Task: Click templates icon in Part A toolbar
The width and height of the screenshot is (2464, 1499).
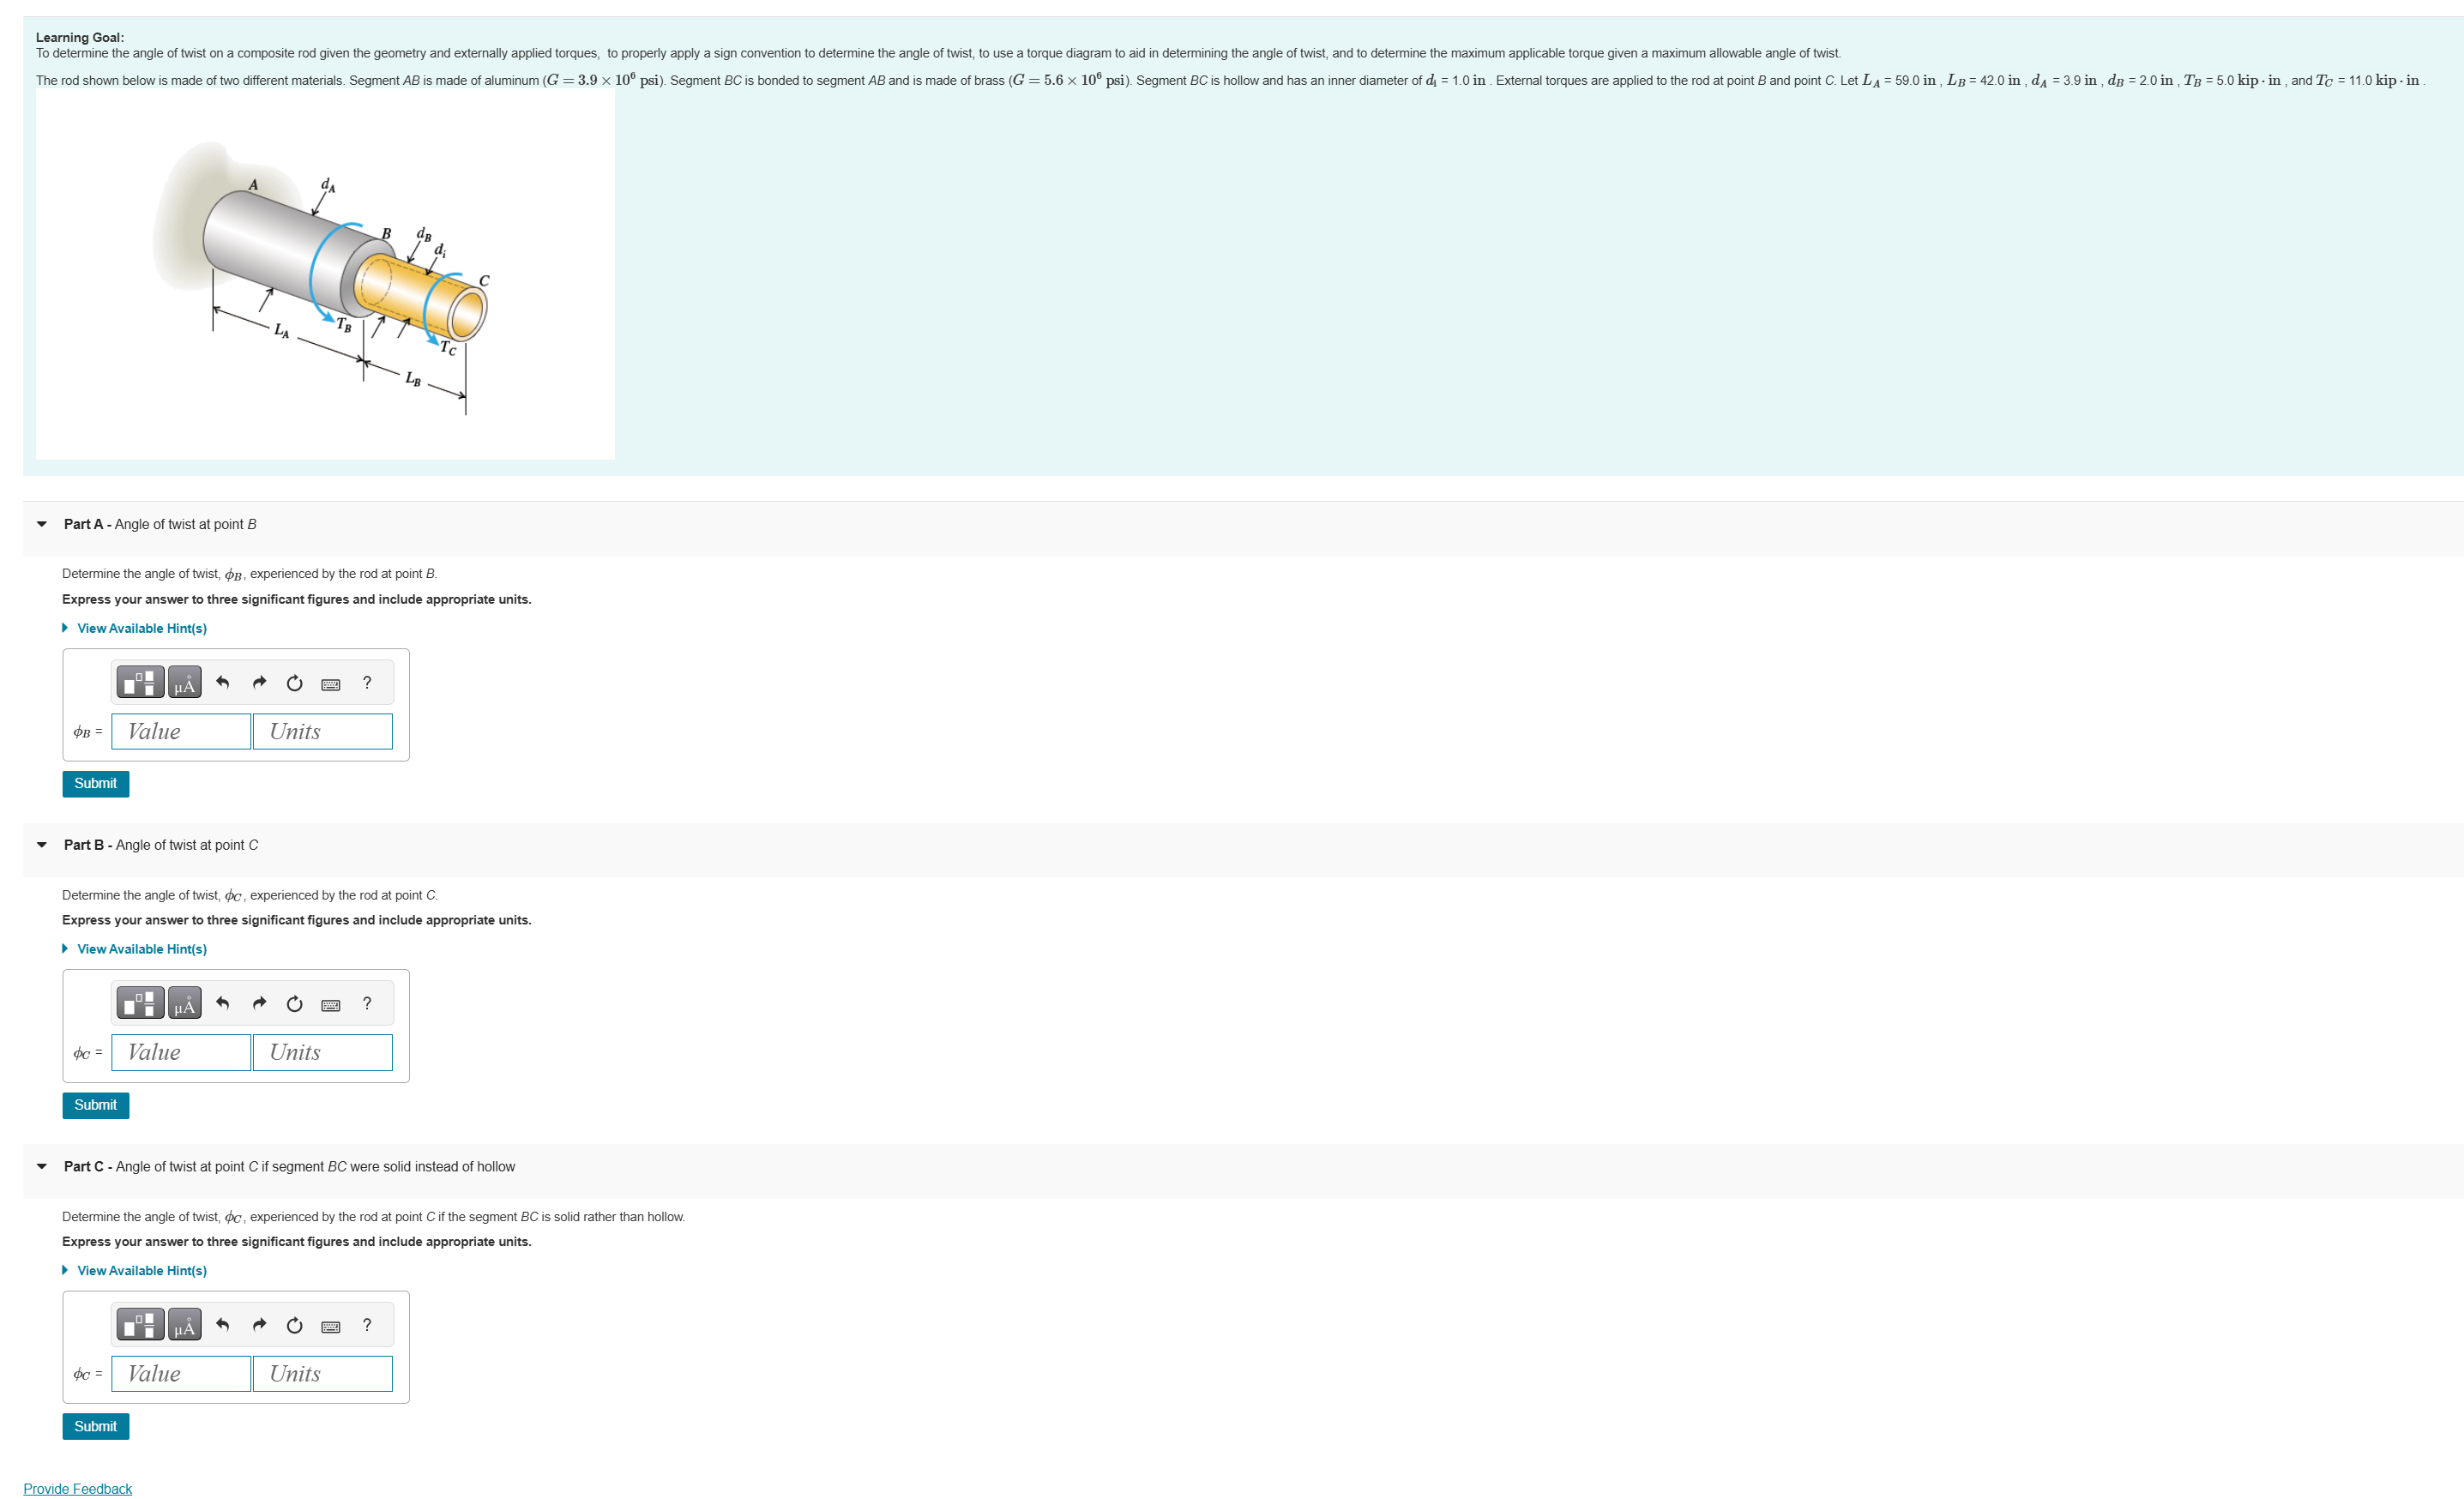Action: (140, 682)
